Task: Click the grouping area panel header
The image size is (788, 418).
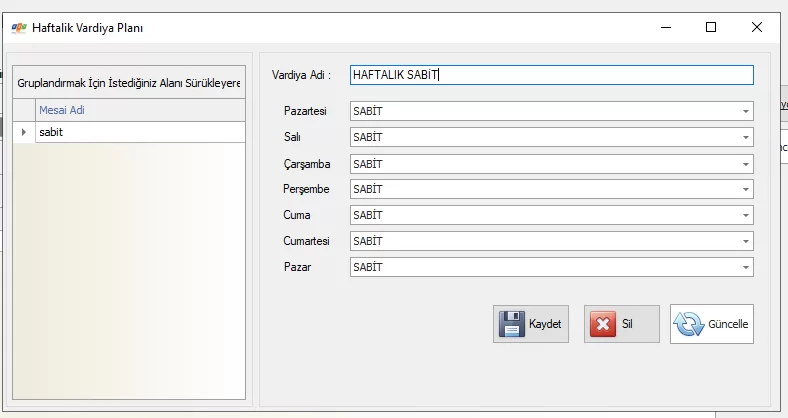Action: pyautogui.click(x=128, y=83)
